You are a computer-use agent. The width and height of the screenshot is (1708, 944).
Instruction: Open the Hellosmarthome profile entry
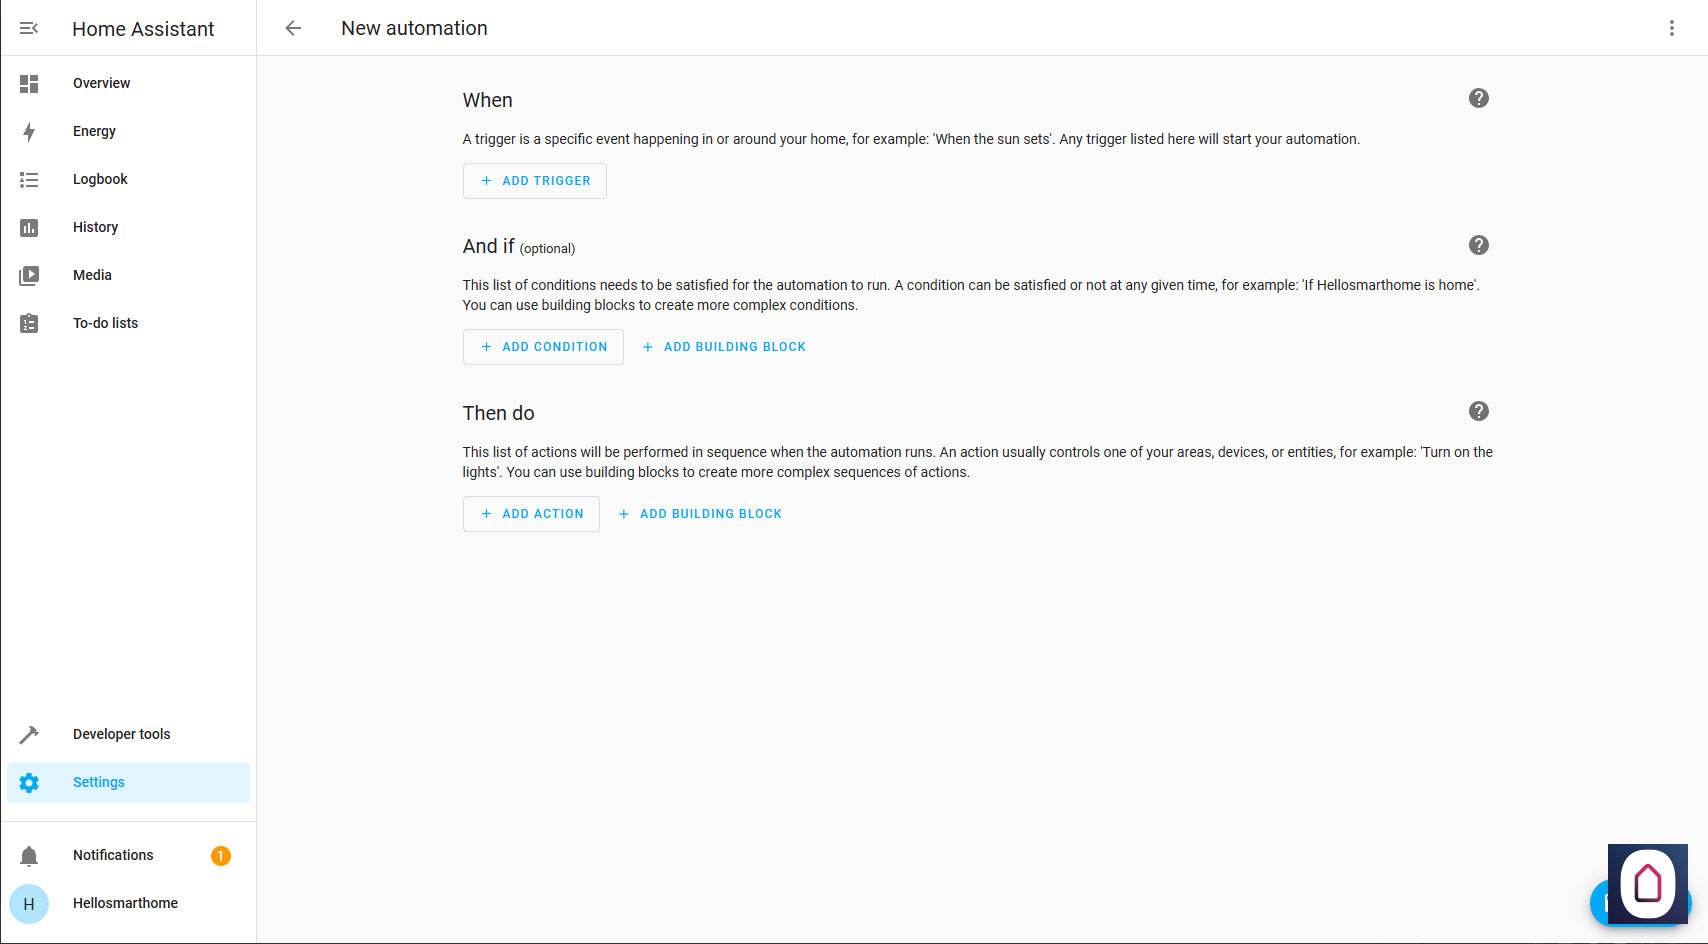click(x=128, y=904)
